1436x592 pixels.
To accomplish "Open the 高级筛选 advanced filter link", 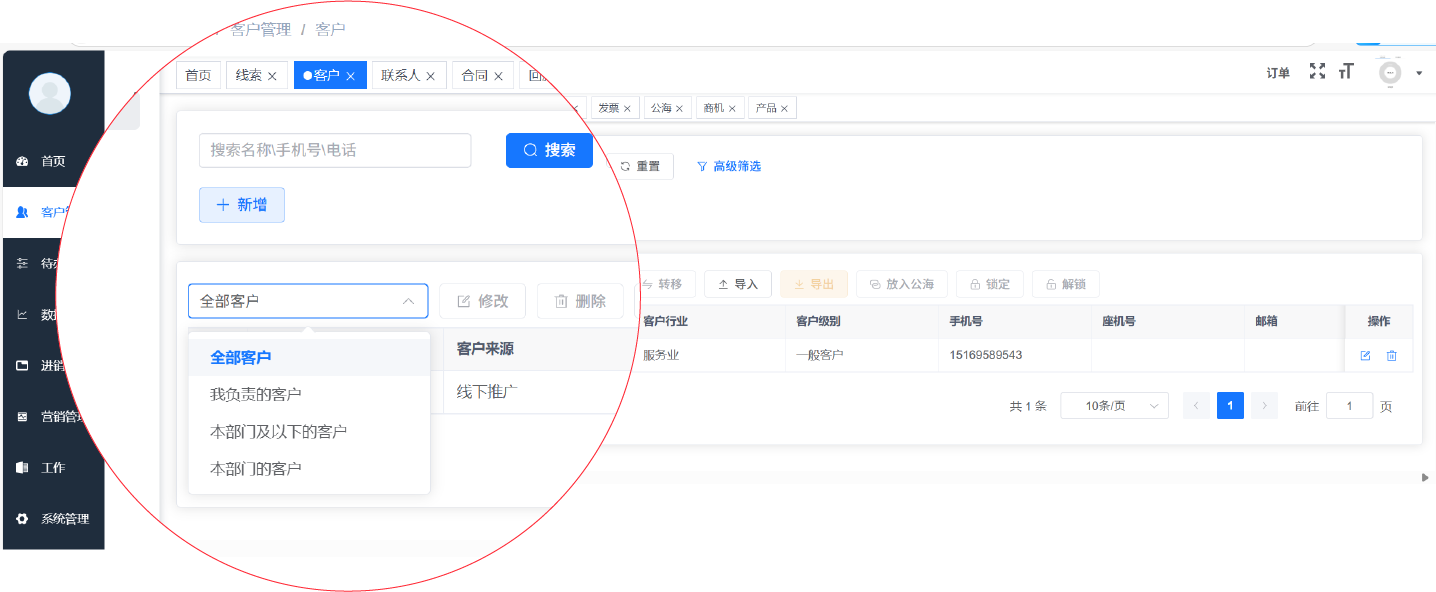I will [729, 166].
